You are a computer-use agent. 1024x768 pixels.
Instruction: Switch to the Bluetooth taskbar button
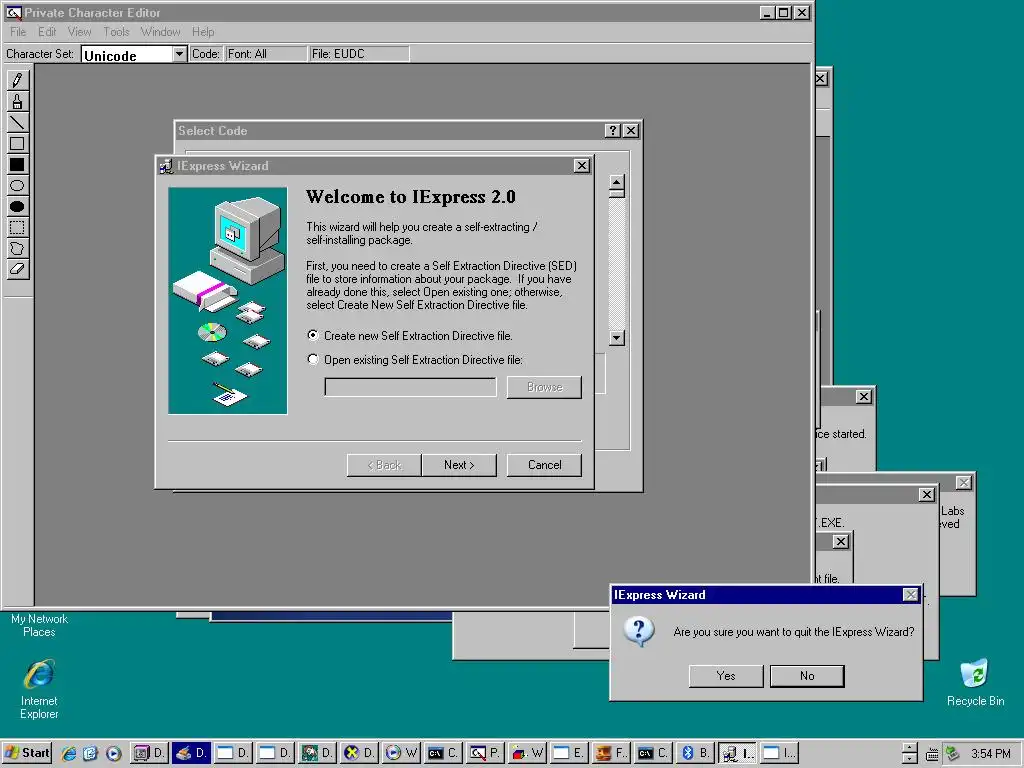point(696,753)
